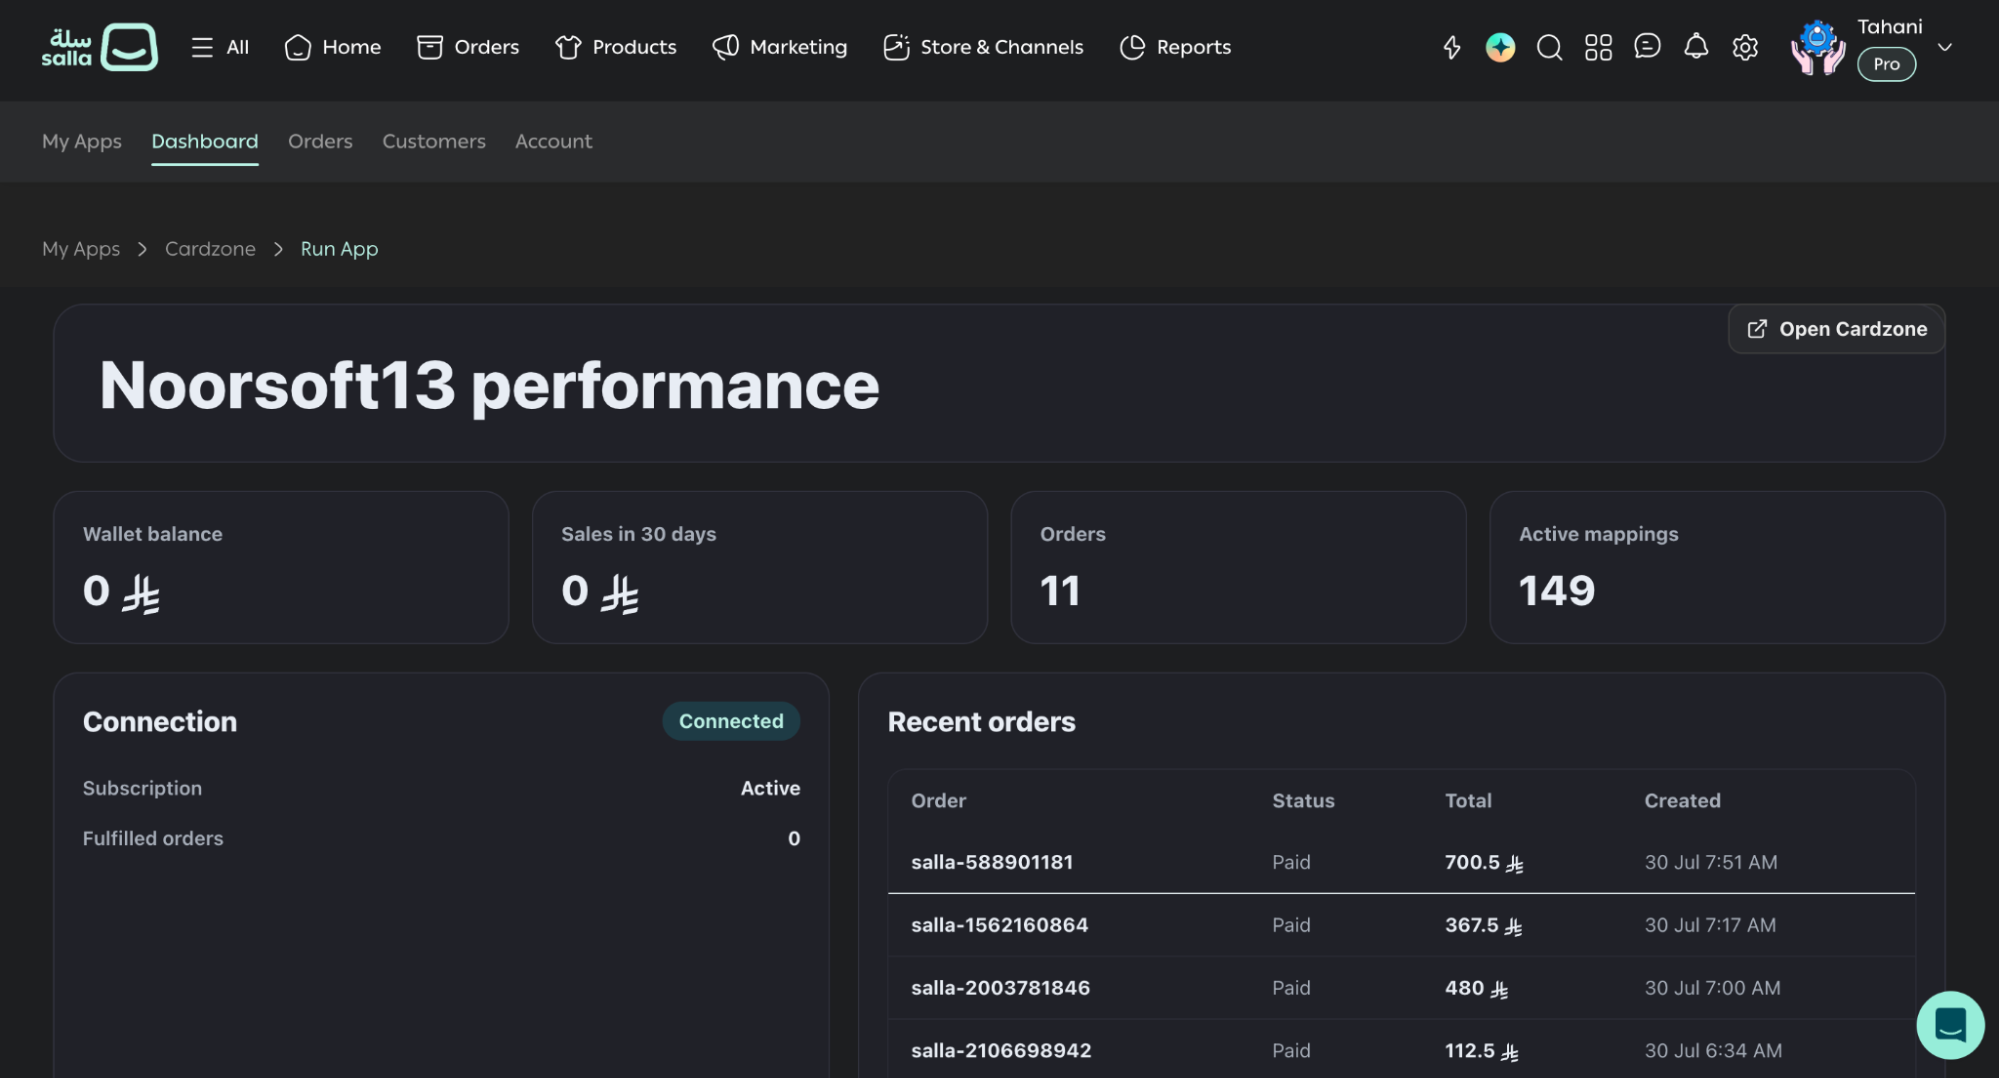The image size is (1999, 1078).
Task: Open the Marketing menu
Action: 780,47
